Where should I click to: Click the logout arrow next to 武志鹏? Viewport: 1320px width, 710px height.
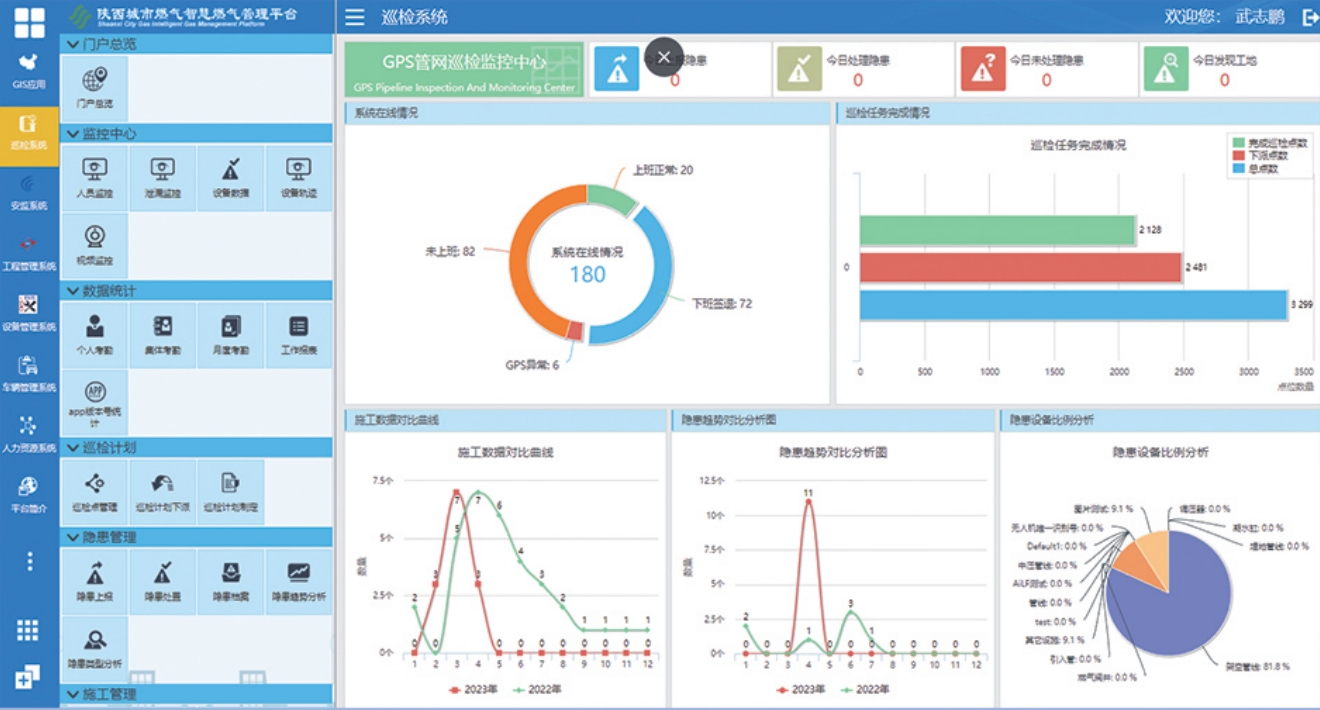coord(1310,17)
